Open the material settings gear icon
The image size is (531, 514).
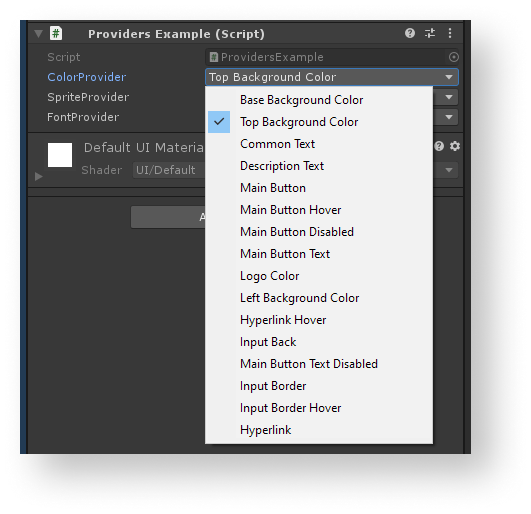pos(455,146)
